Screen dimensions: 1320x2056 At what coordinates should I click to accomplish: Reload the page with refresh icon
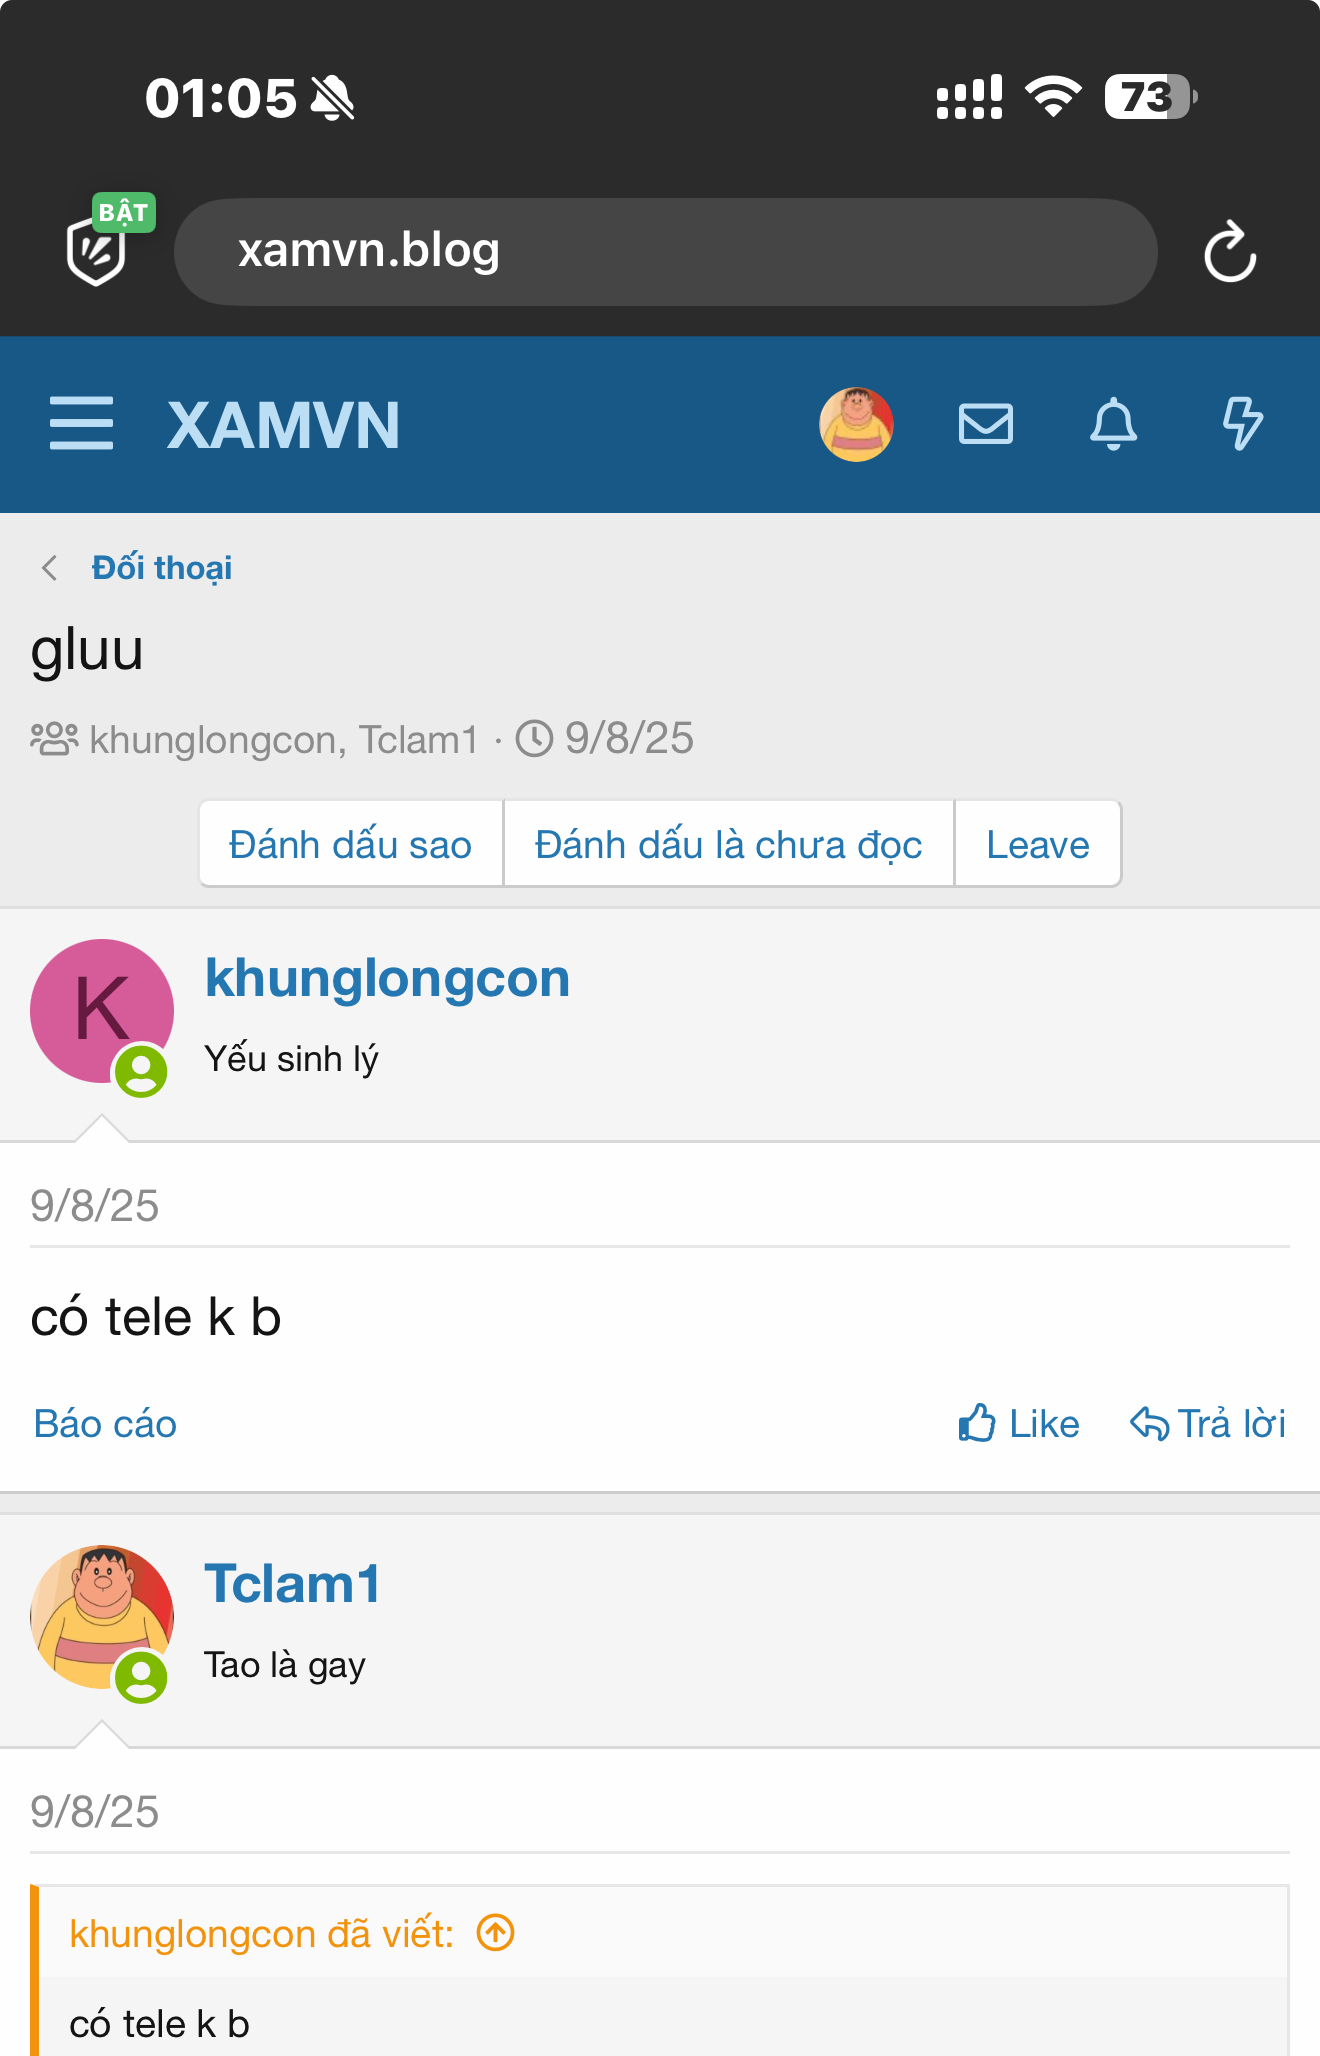click(1230, 252)
